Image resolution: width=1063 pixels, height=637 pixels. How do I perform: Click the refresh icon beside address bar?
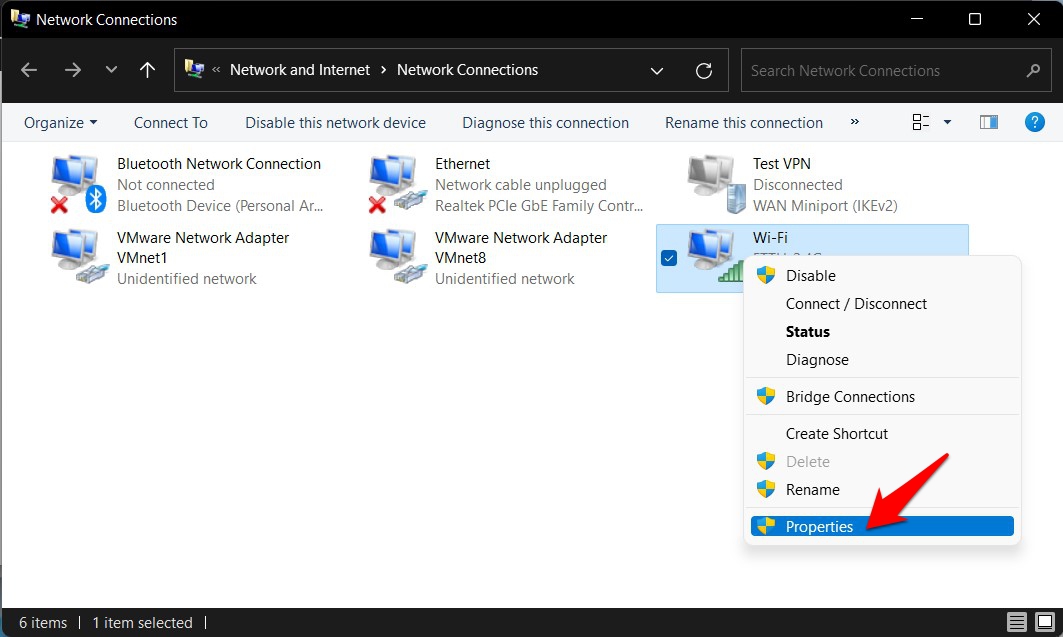(704, 71)
